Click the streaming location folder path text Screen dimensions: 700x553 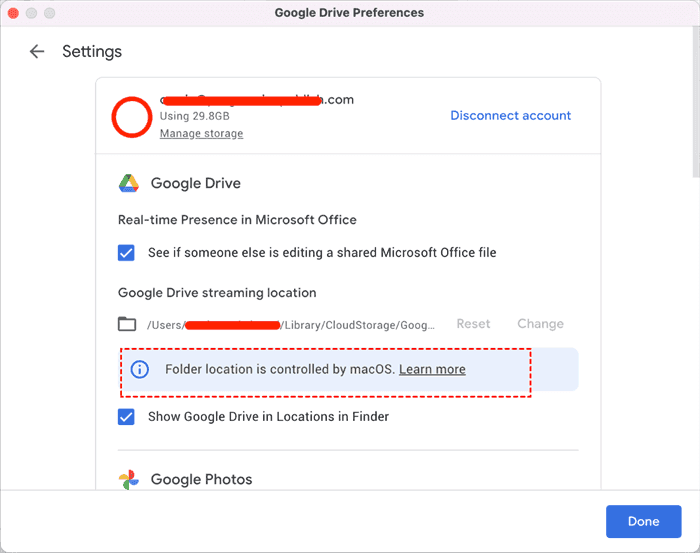click(290, 324)
